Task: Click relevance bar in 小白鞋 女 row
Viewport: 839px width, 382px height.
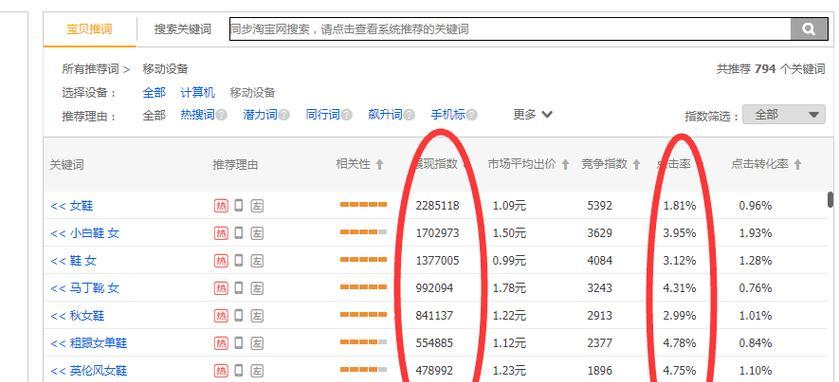Action: click(x=363, y=232)
